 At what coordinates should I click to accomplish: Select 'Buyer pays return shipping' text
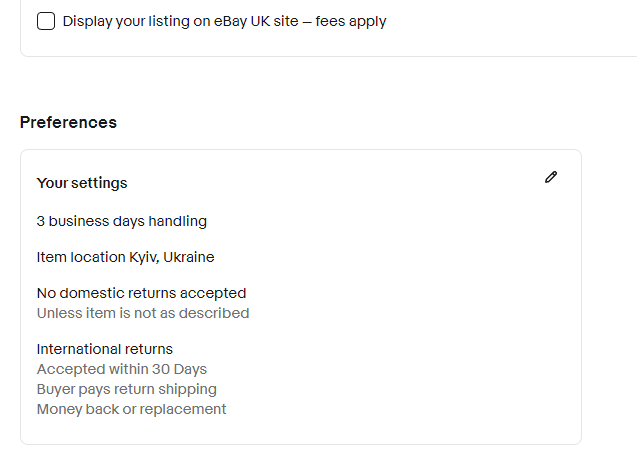pos(127,389)
